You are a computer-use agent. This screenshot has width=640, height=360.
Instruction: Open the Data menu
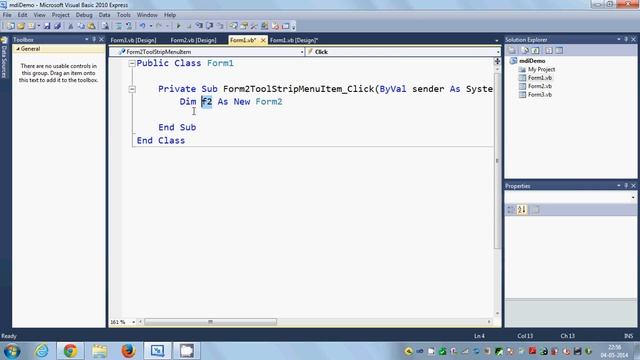pyautogui.click(x=104, y=15)
